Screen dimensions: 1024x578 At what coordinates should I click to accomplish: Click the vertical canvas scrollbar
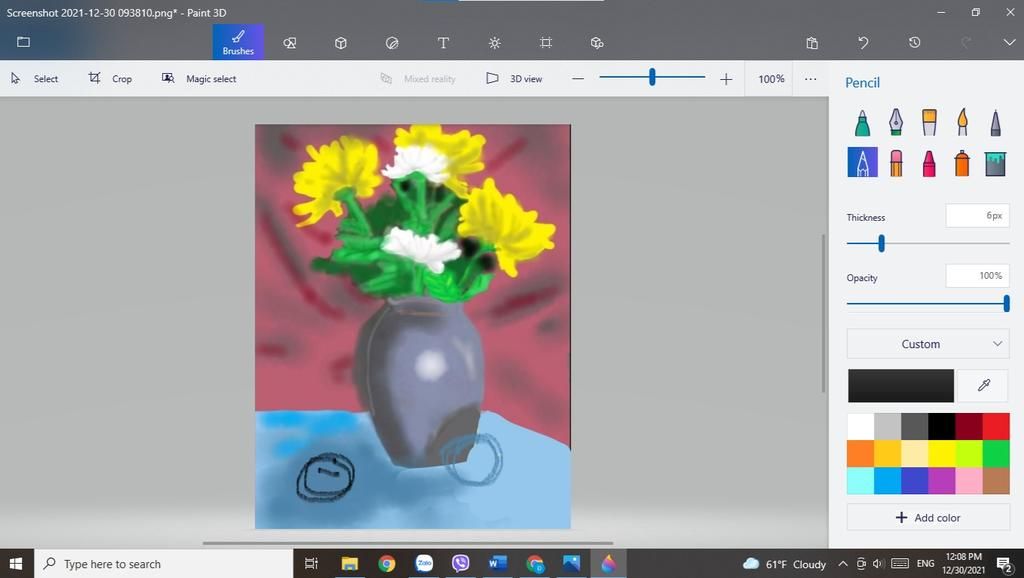[x=823, y=313]
